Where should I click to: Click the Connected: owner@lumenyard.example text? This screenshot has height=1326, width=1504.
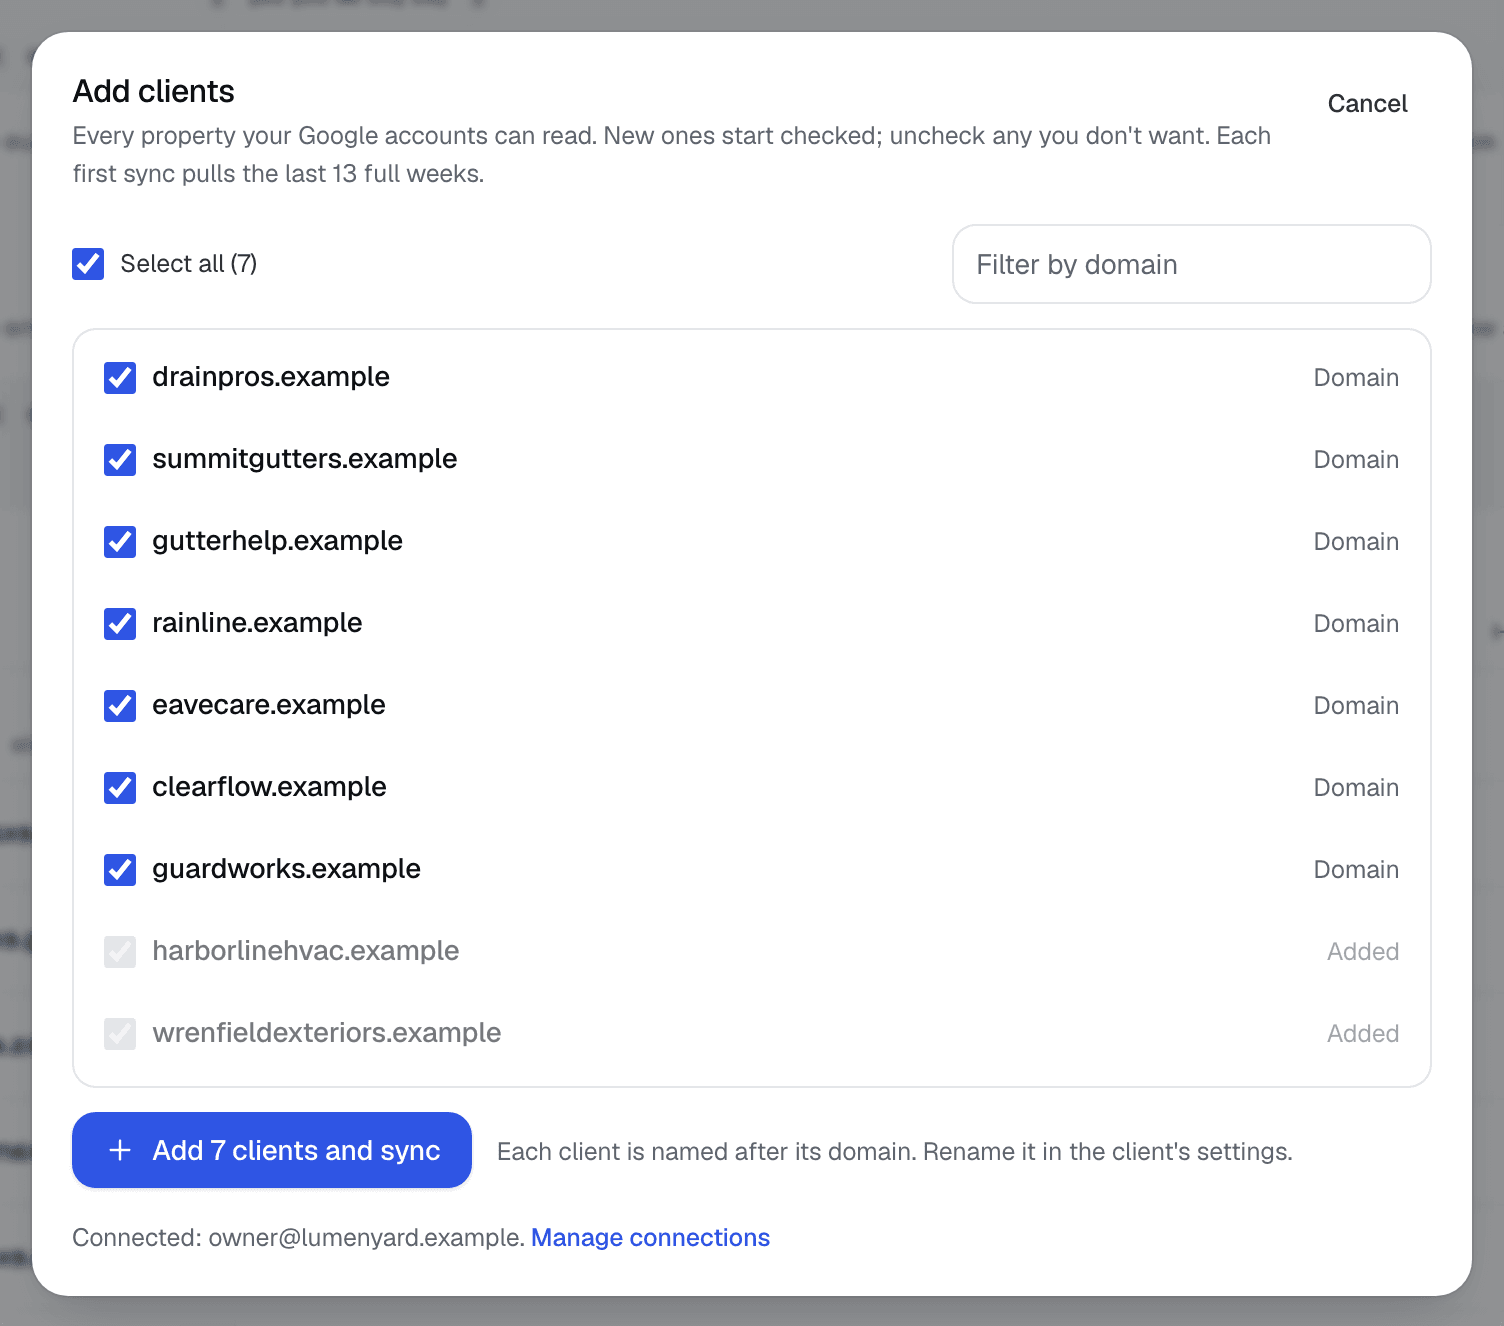pyautogui.click(x=299, y=1238)
